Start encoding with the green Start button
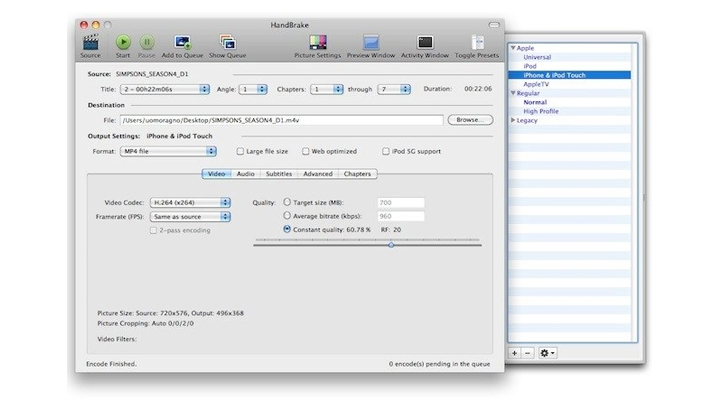The width and height of the screenshot is (720, 400). [x=123, y=42]
